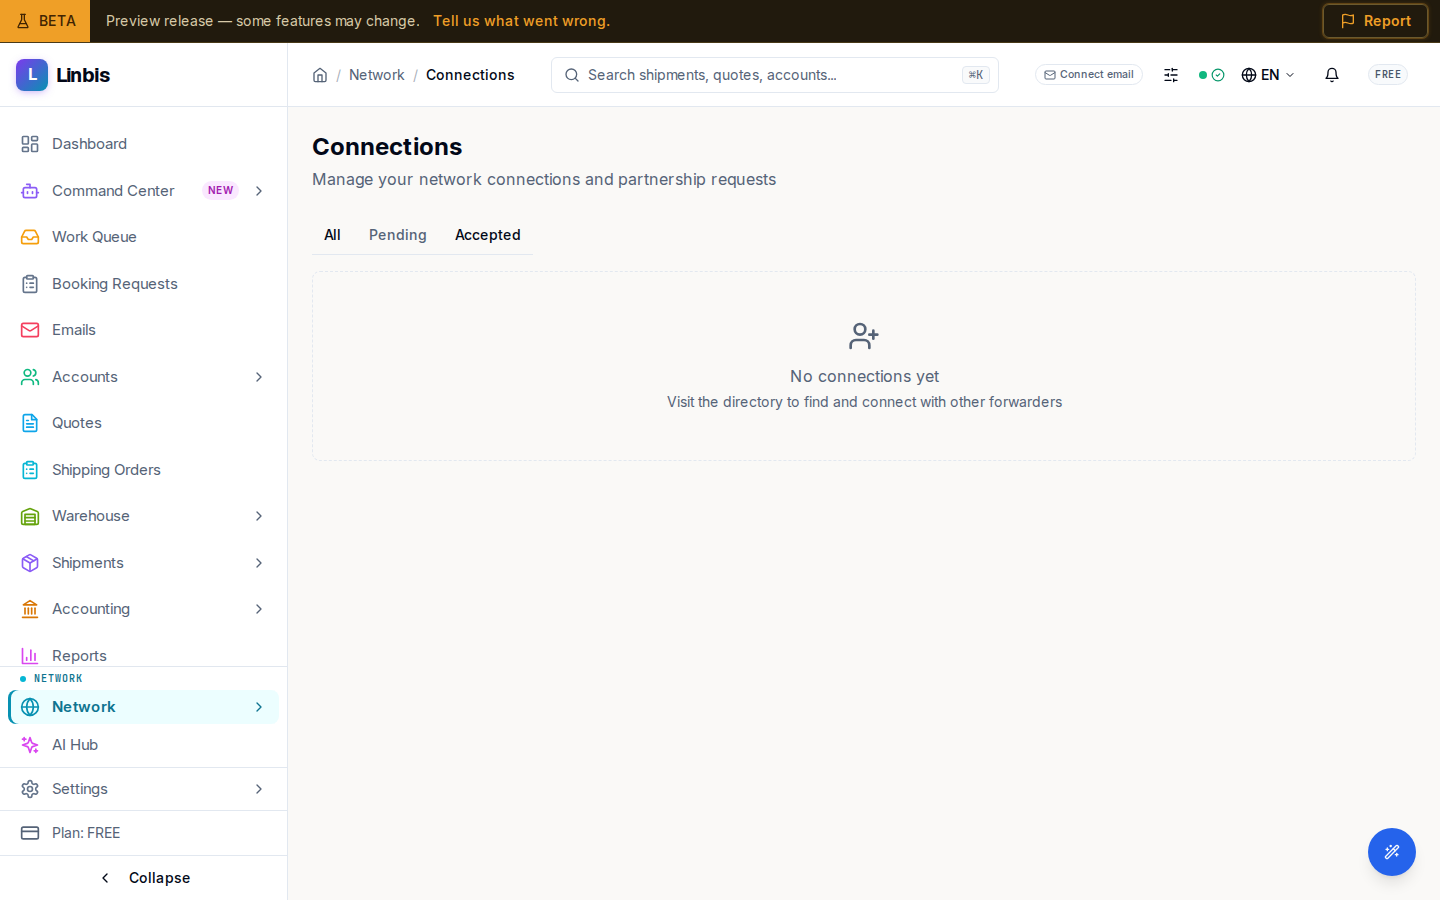Click the Quotes document icon
The image size is (1440, 900).
tap(30, 423)
